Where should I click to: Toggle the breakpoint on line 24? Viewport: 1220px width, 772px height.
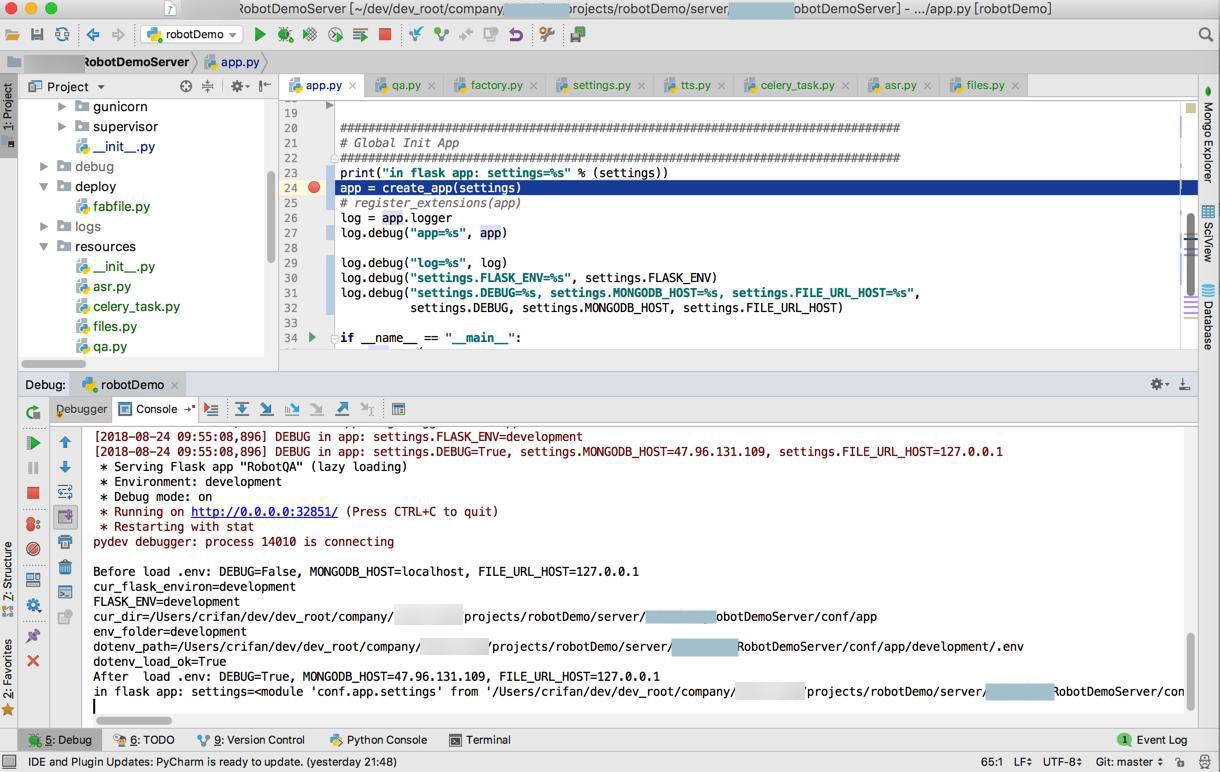(314, 188)
